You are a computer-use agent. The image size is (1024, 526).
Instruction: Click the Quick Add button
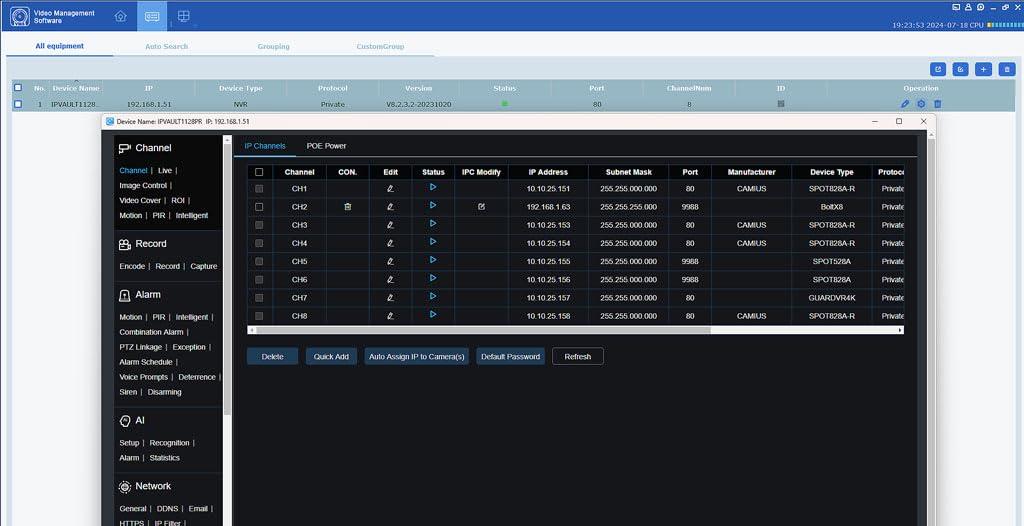331,356
